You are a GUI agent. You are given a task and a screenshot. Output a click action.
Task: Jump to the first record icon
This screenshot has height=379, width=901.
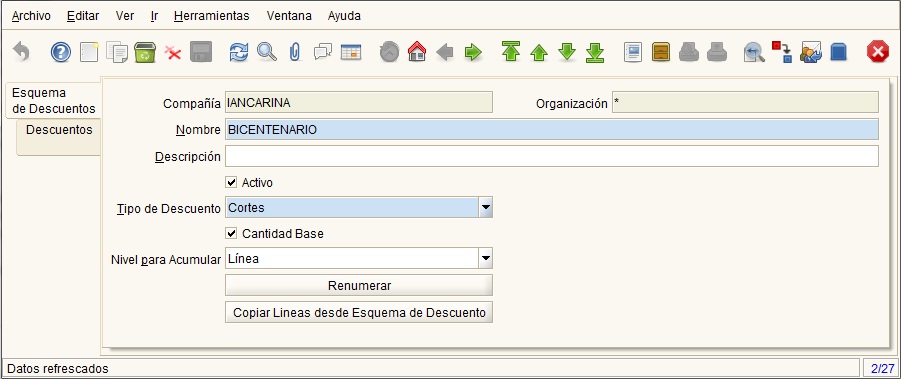tap(511, 52)
